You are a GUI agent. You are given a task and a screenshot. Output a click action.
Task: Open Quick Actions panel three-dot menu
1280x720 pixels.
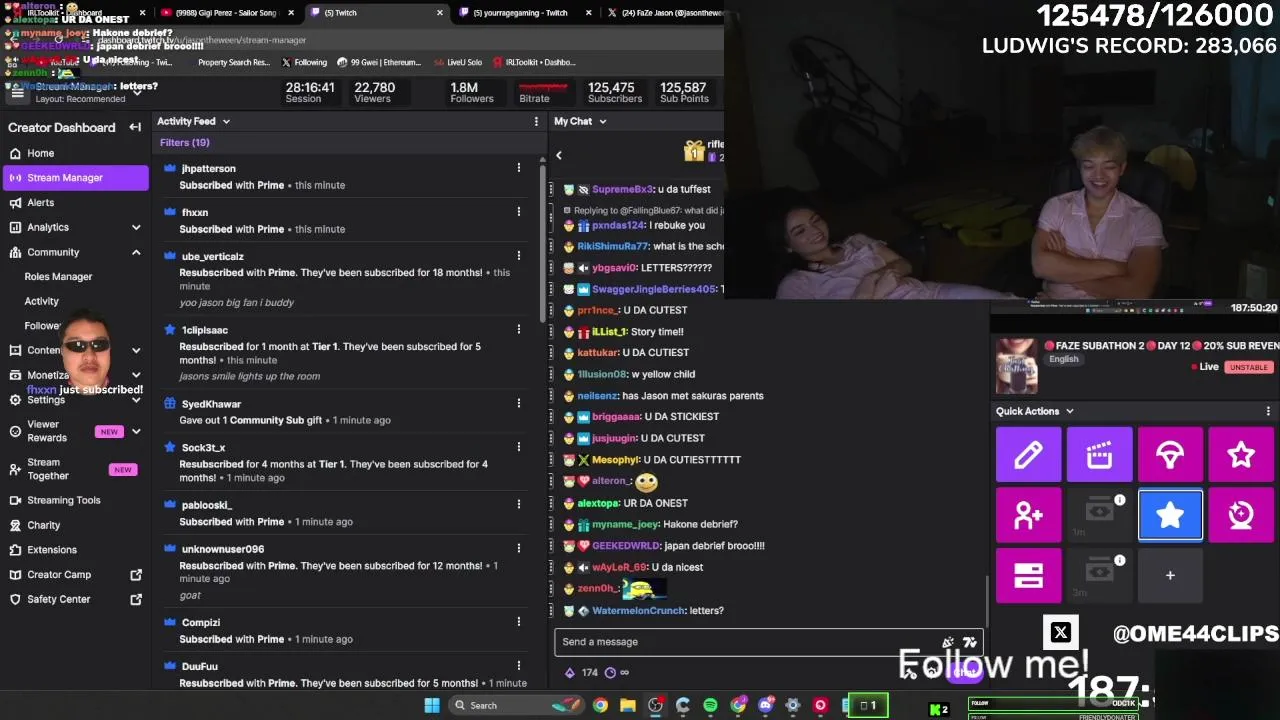point(1268,411)
